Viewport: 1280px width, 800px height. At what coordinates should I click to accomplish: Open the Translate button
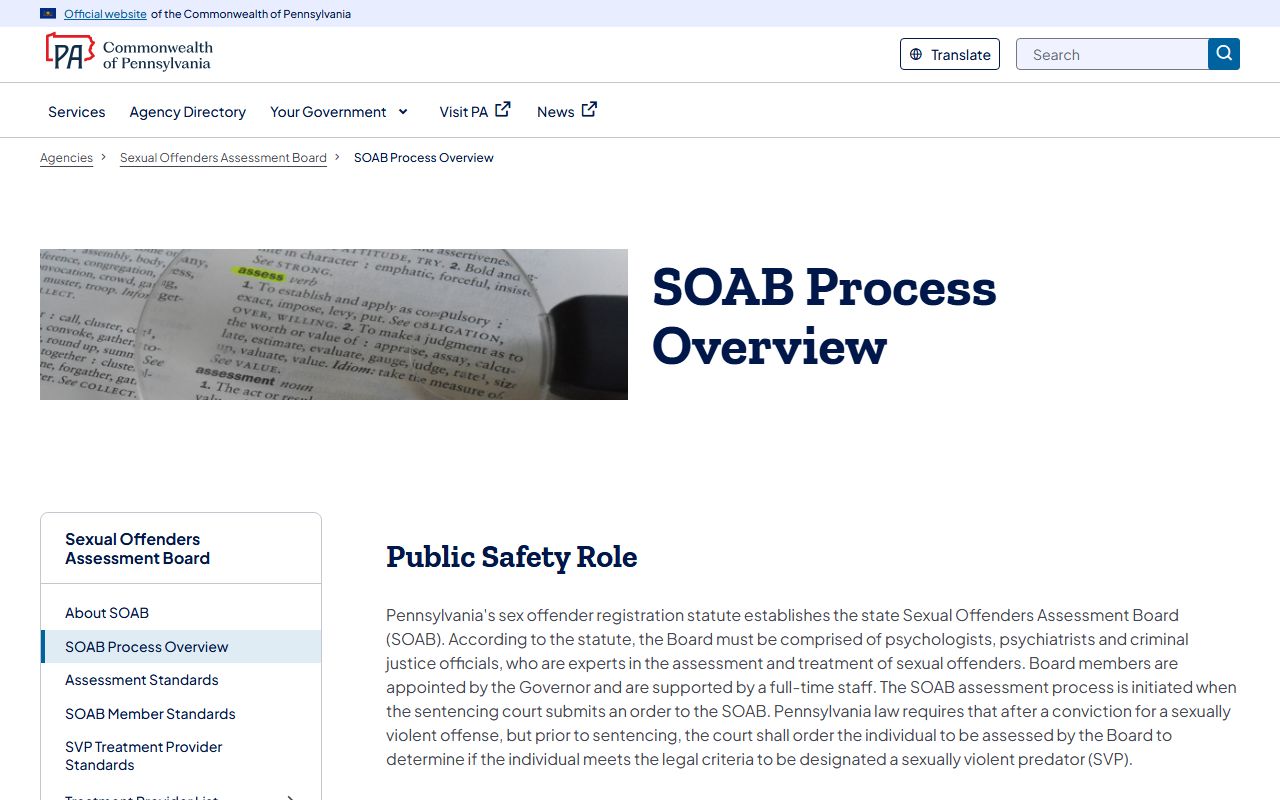950,54
